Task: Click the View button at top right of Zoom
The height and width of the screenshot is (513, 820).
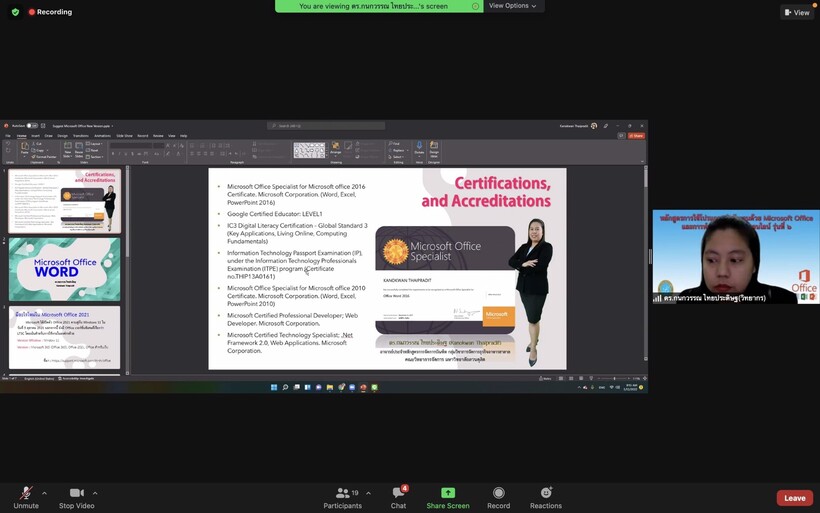Action: (797, 12)
